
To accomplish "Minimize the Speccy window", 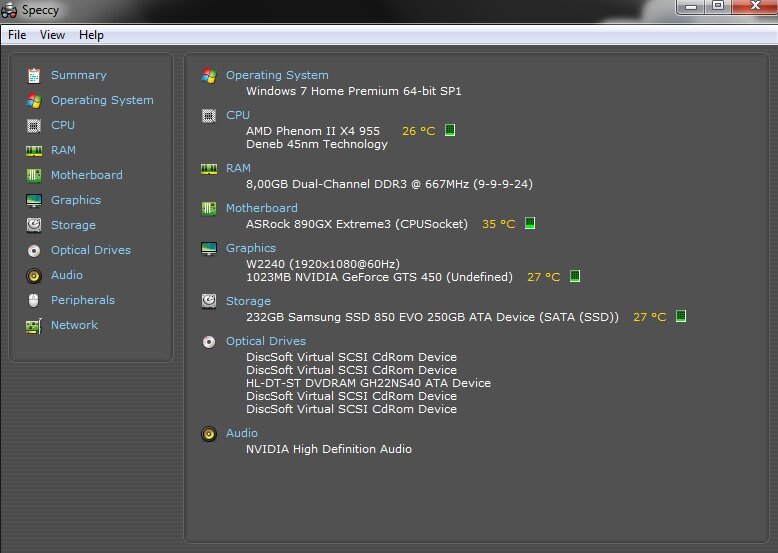I will click(690, 7).
